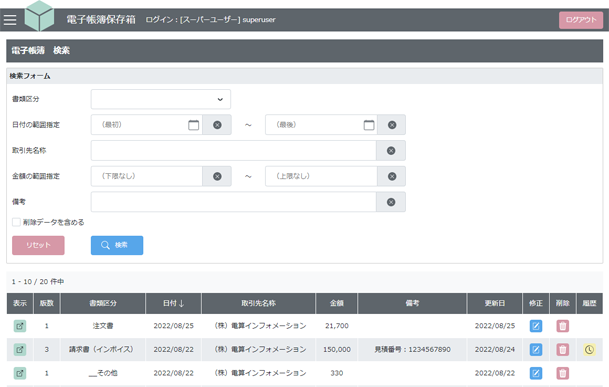Delete the その他 row
Image resolution: width=609 pixels, height=387 pixels.
pos(562,373)
